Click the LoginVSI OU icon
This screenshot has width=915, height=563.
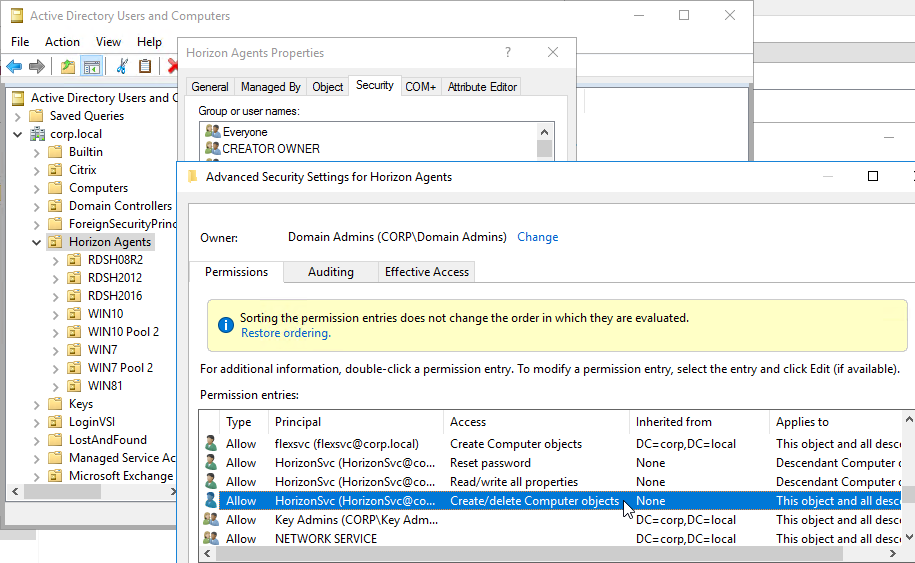tap(55, 422)
